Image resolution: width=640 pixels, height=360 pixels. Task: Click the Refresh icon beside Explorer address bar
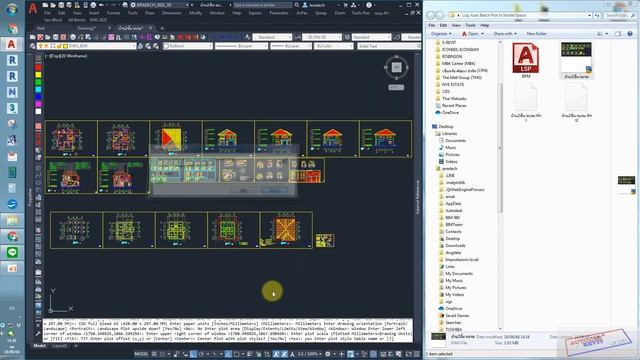coord(597,15)
